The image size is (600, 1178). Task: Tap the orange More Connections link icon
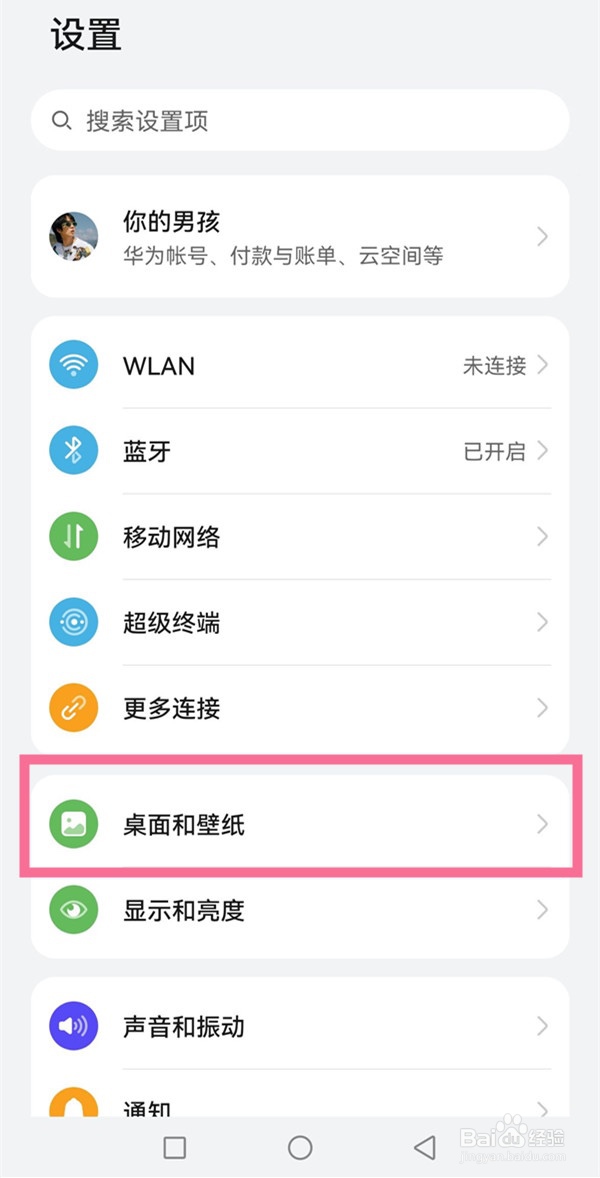click(x=74, y=708)
